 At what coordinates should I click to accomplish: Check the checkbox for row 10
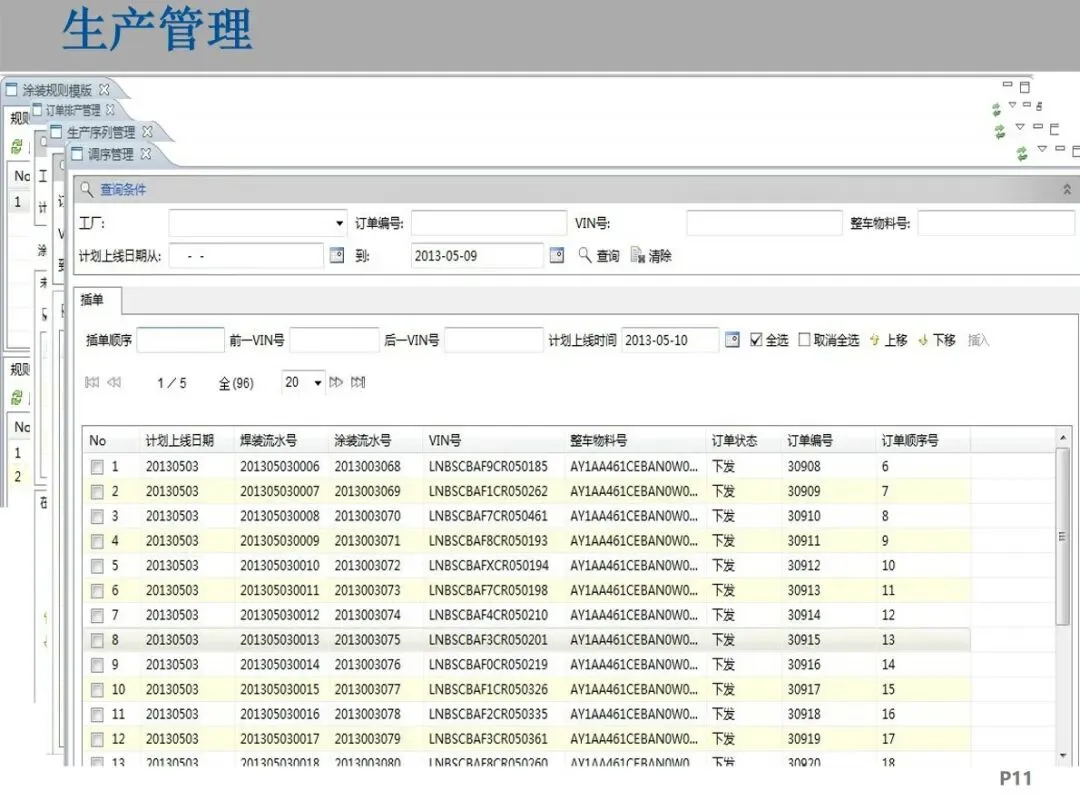(x=97, y=690)
